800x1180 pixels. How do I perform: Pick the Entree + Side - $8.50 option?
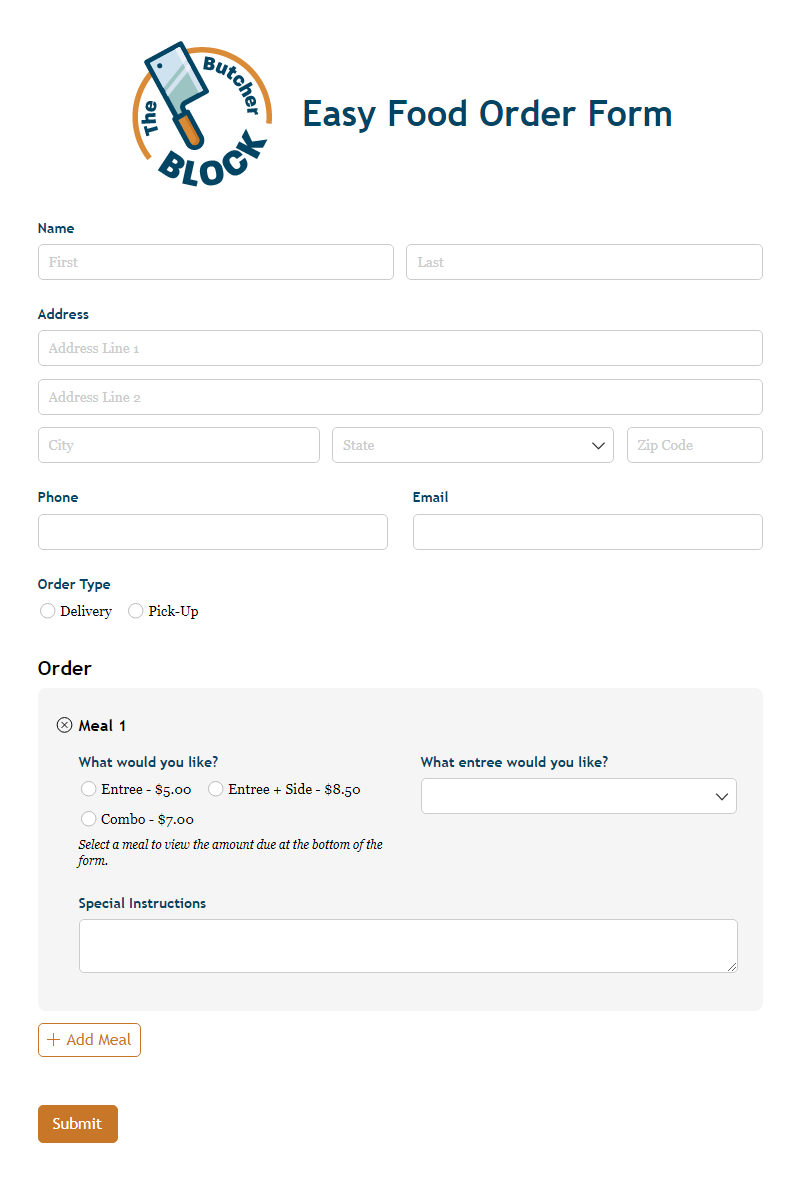point(216,789)
